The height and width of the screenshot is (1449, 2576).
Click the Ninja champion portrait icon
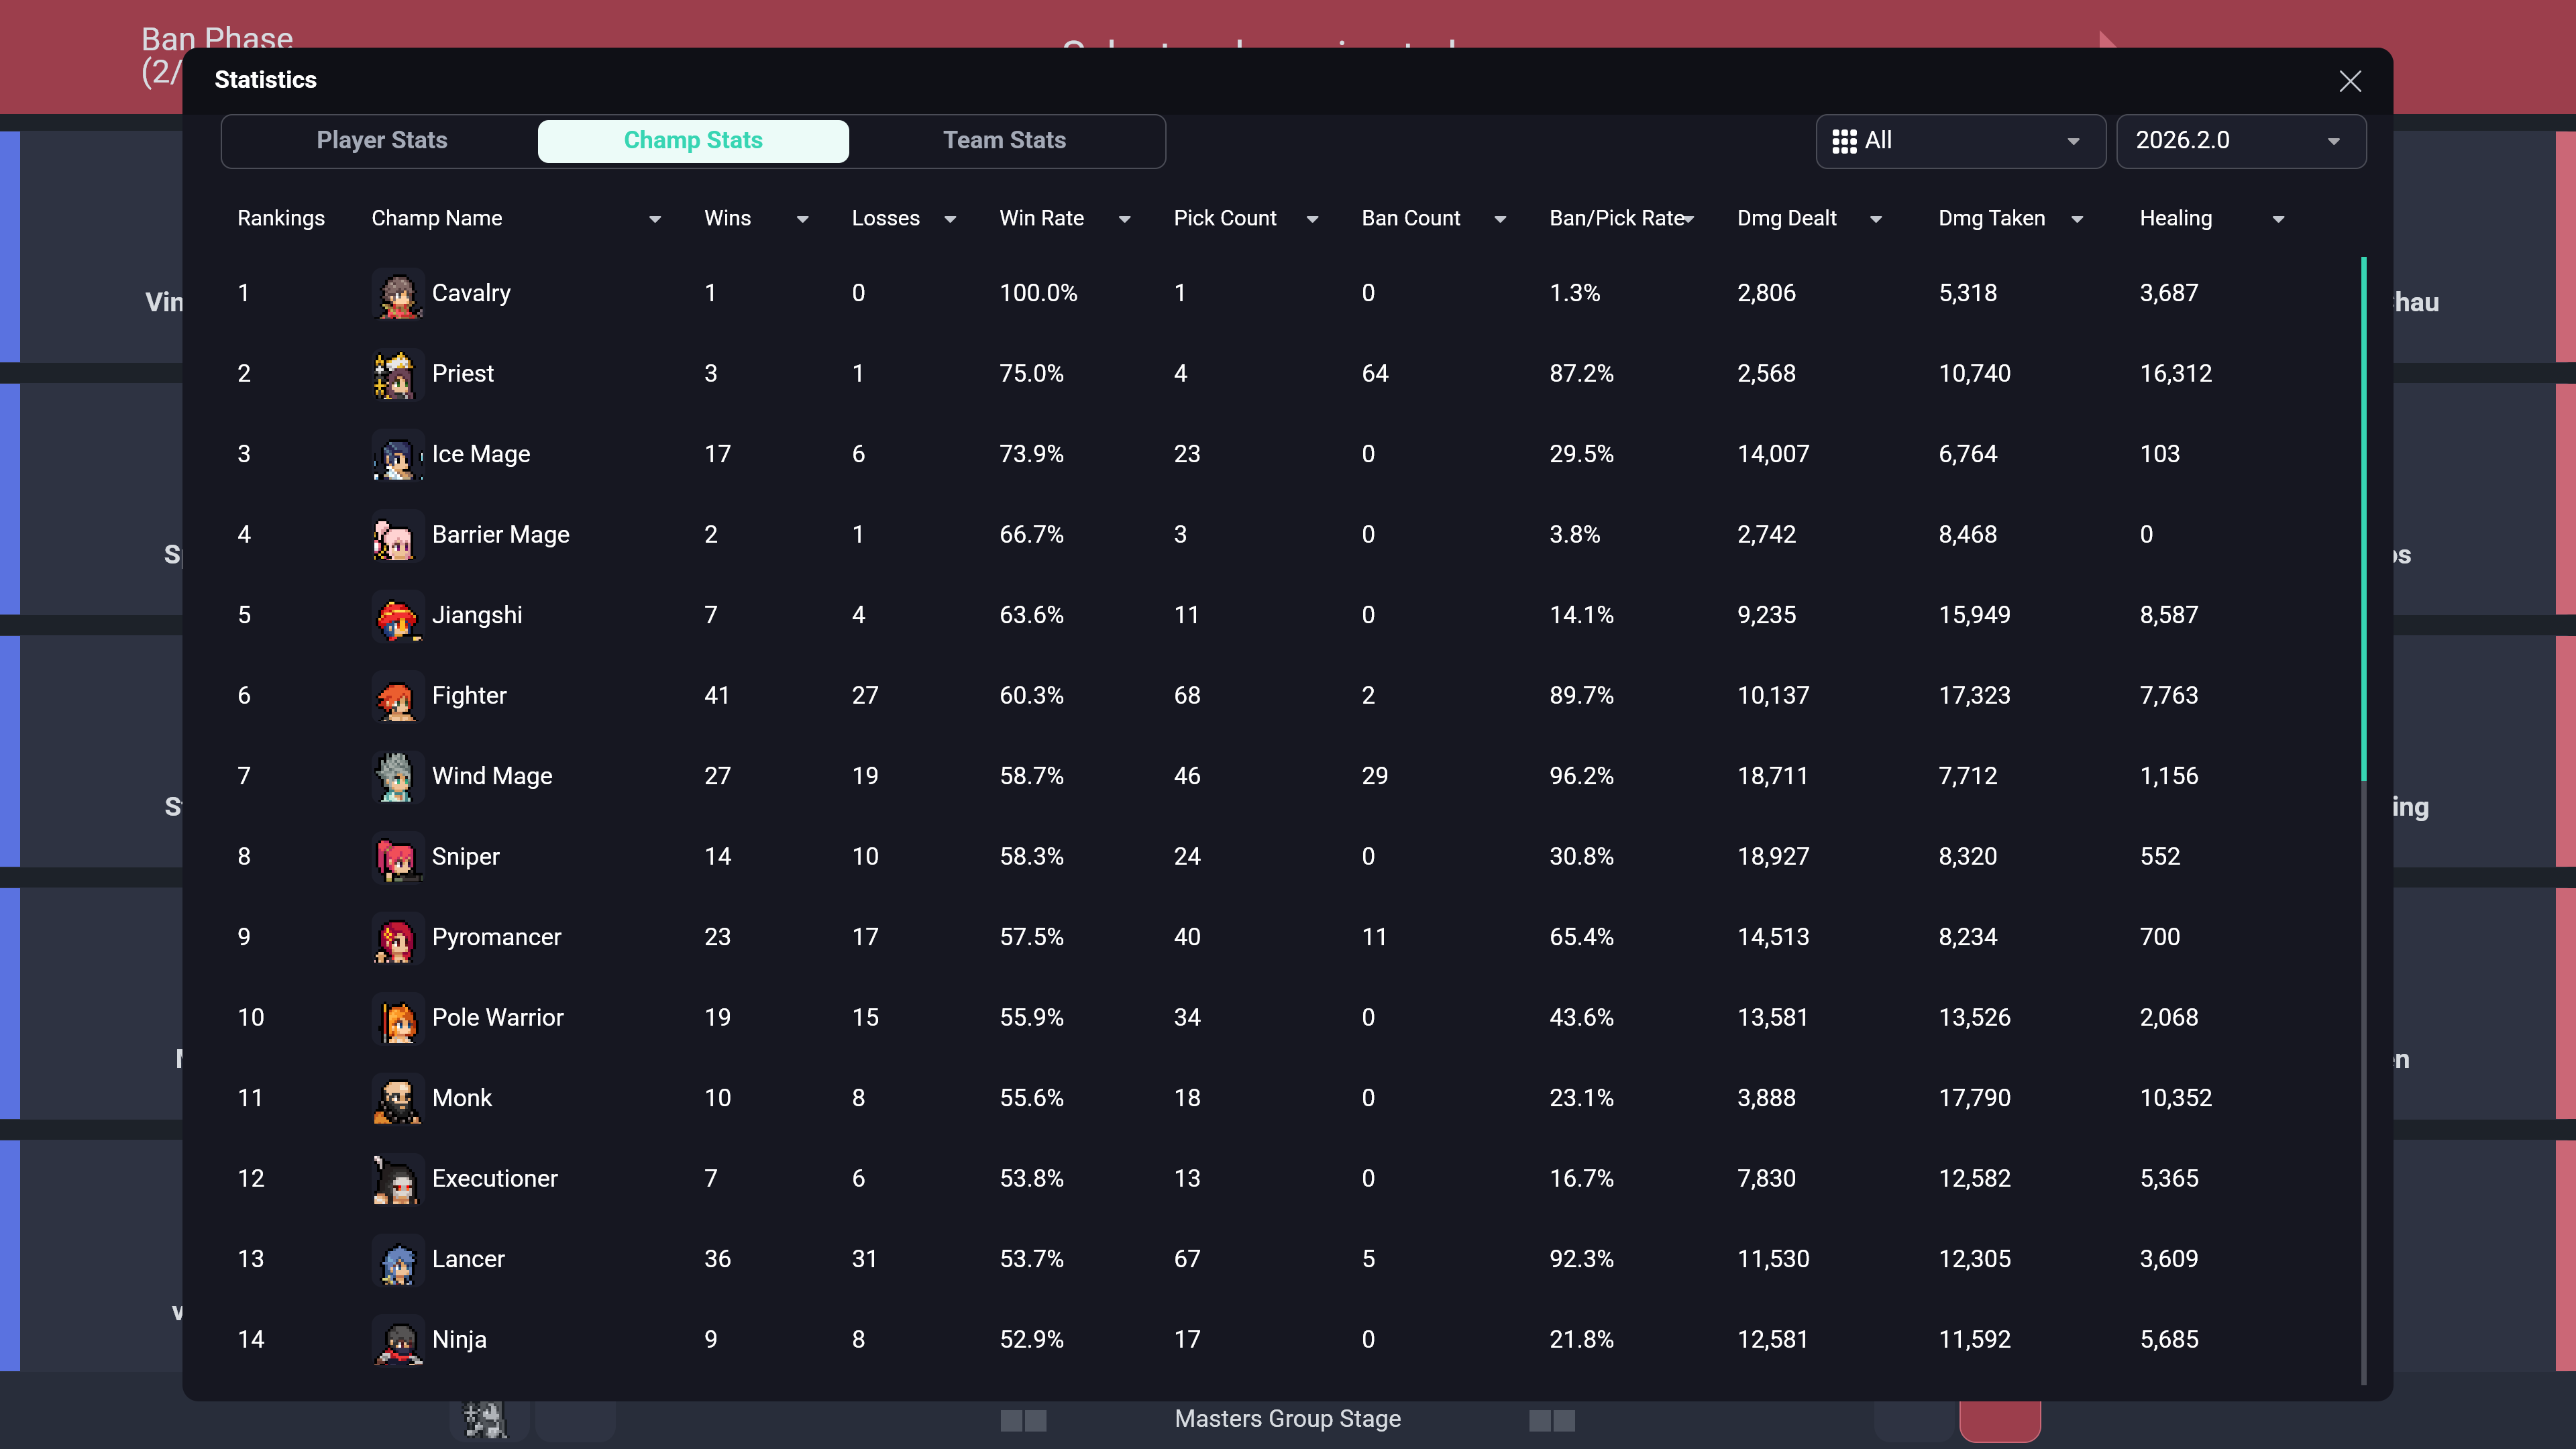pyautogui.click(x=397, y=1340)
